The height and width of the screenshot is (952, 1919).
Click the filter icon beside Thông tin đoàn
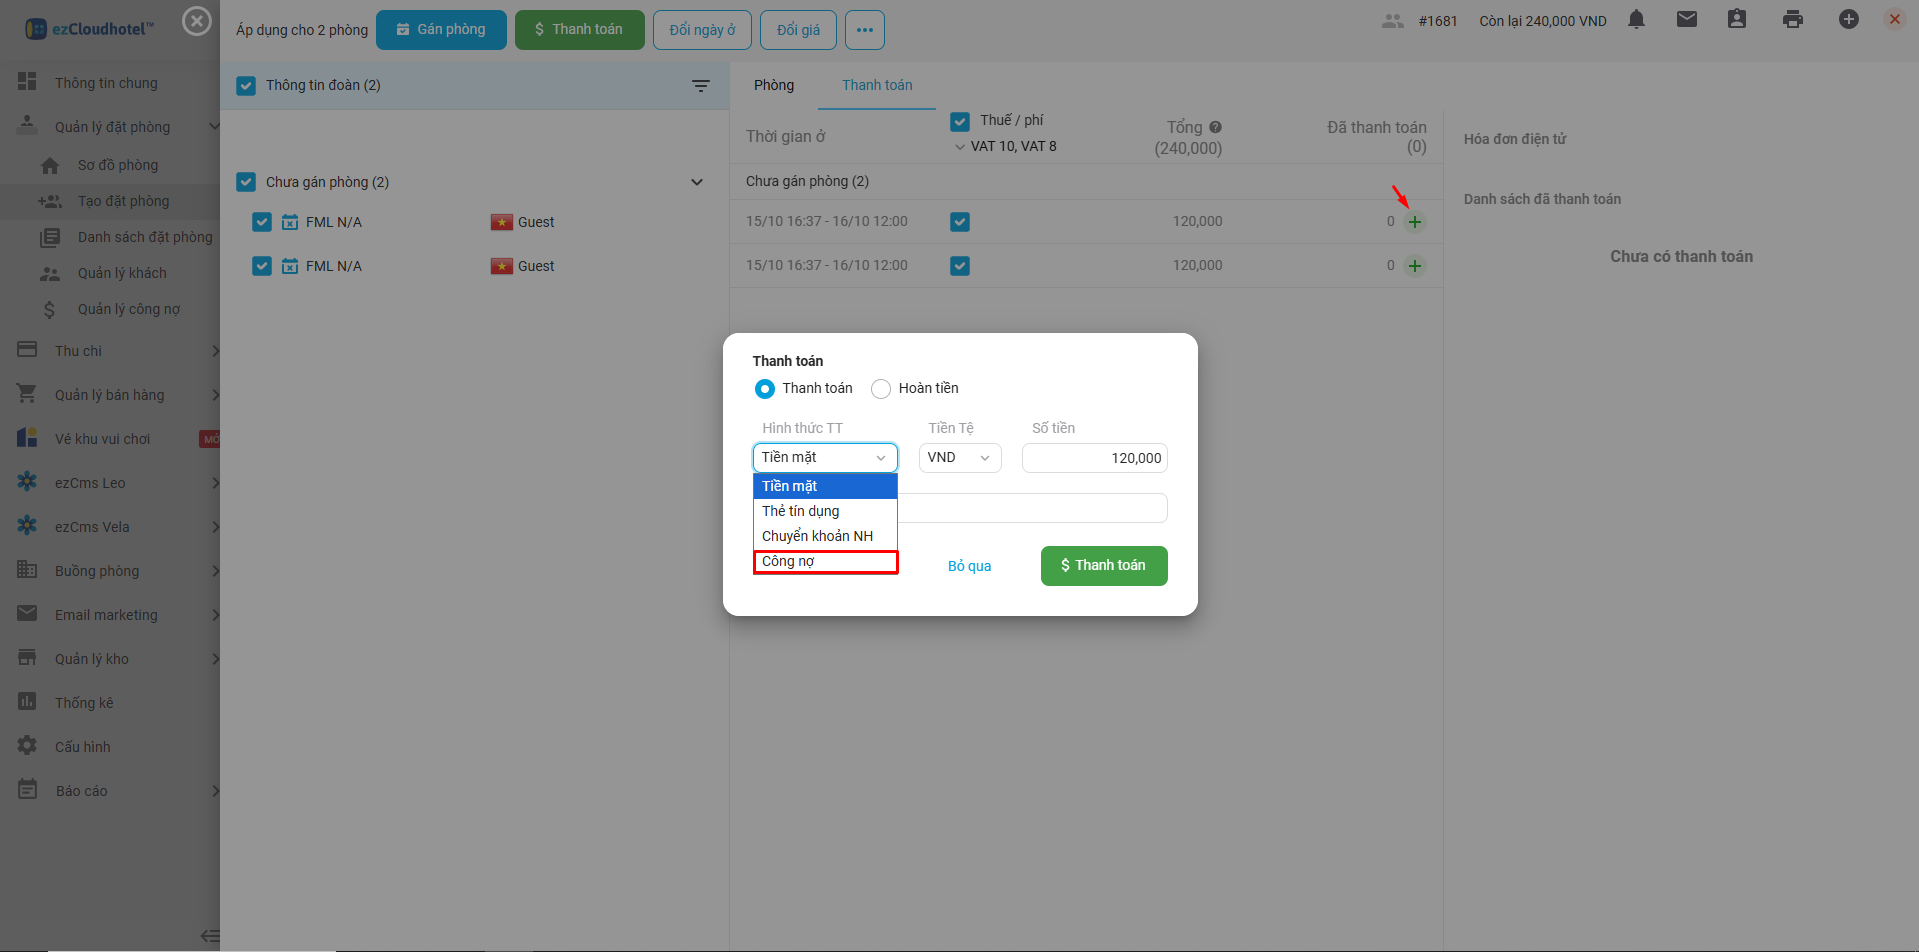point(701,86)
